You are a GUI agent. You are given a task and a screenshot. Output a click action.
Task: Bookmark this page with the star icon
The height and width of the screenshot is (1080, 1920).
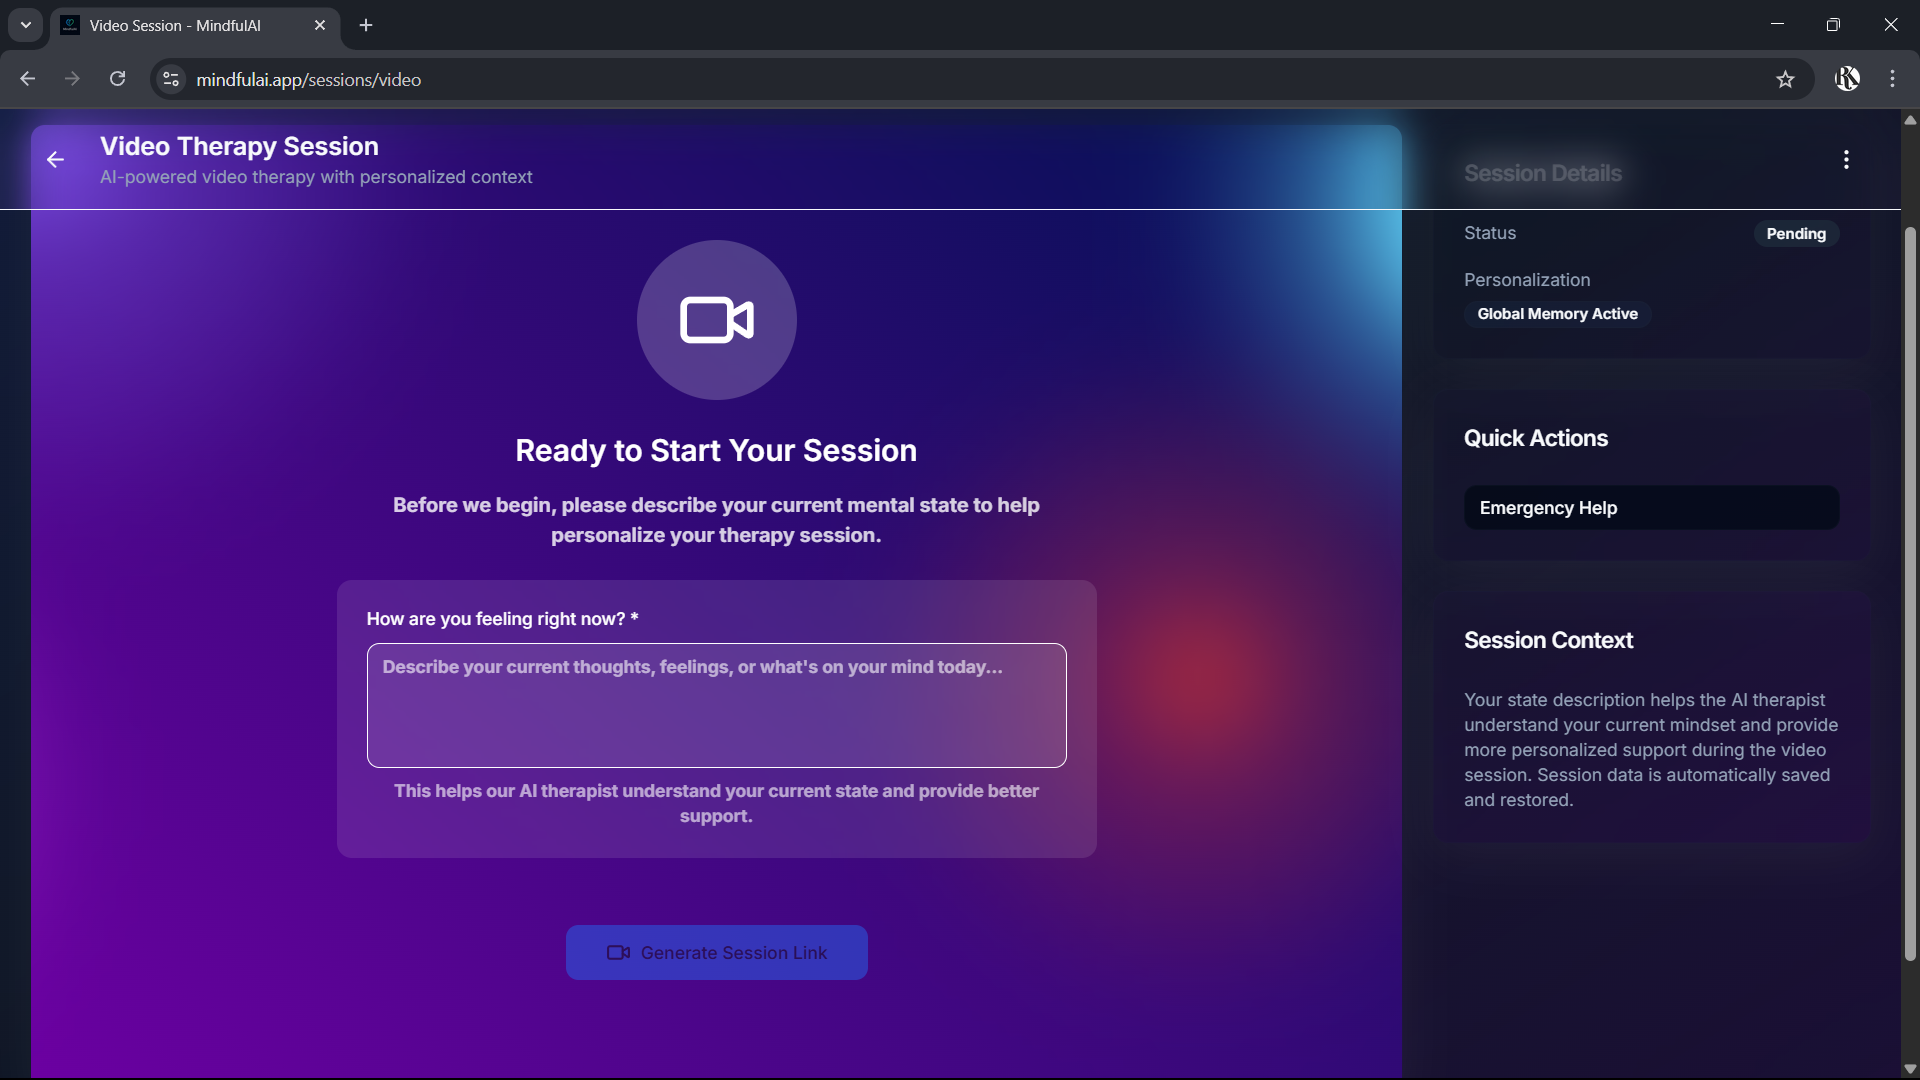[1785, 80]
